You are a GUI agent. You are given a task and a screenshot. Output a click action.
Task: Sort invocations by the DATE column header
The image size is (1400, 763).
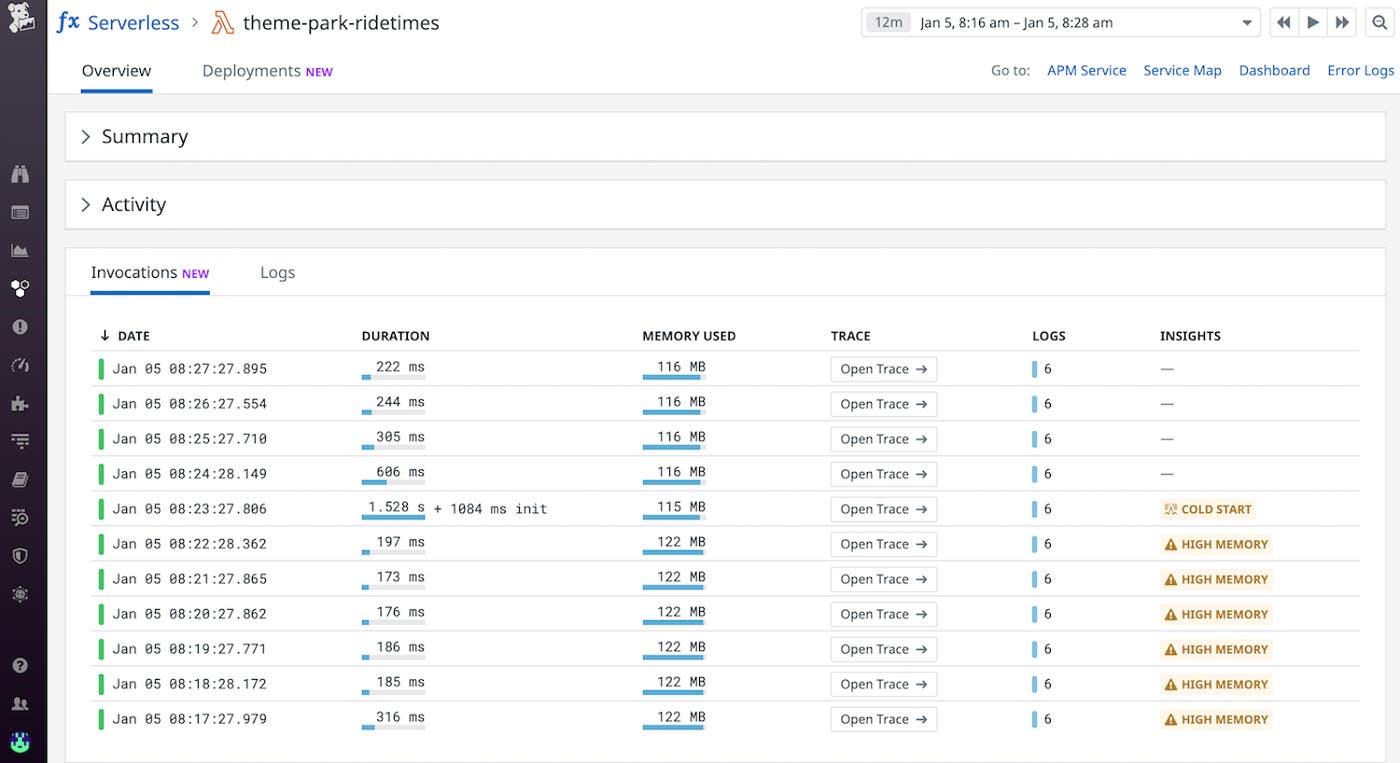[133, 336]
